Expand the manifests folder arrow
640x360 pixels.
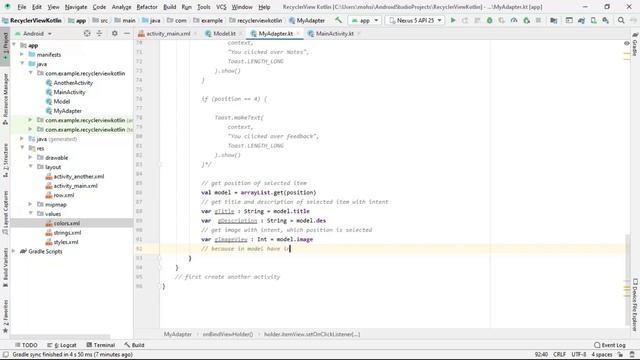coord(22,54)
